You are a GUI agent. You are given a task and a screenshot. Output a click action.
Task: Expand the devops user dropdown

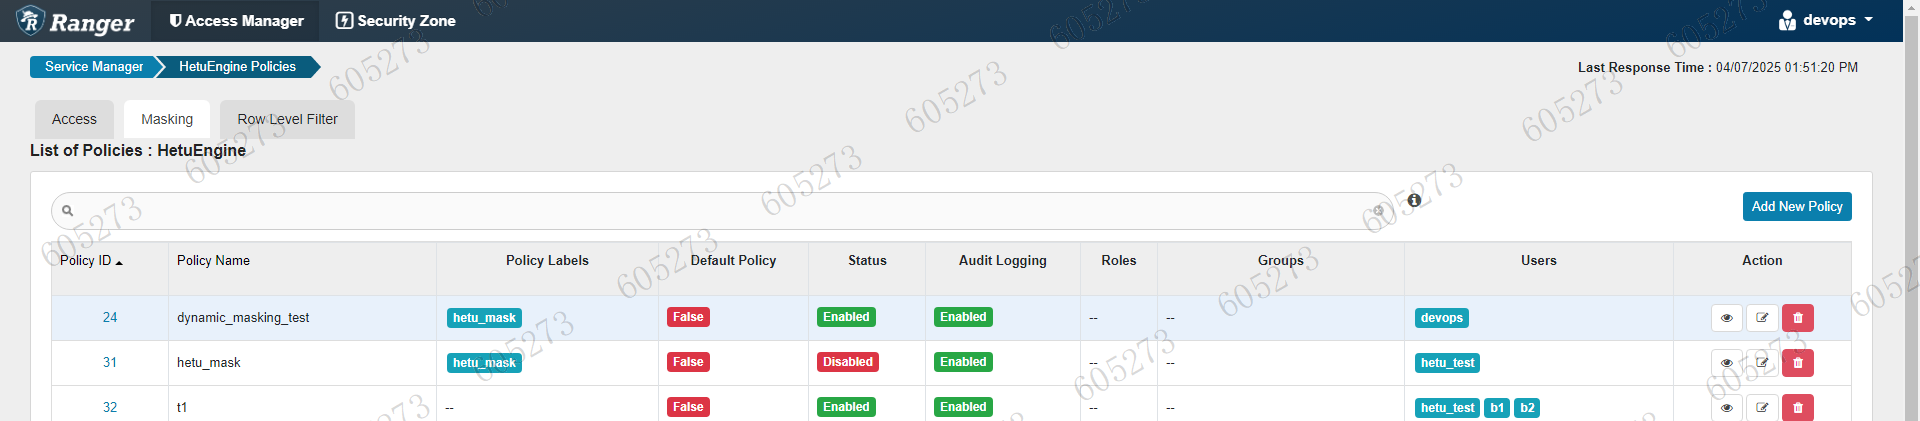[x=1825, y=20]
